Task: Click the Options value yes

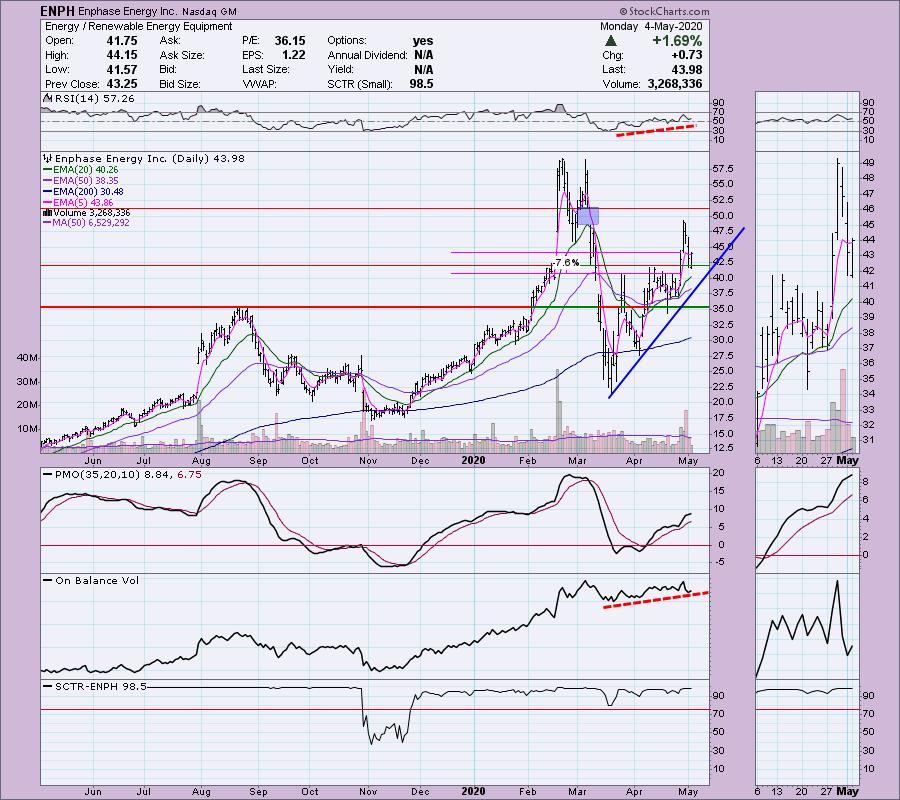Action: click(x=423, y=41)
